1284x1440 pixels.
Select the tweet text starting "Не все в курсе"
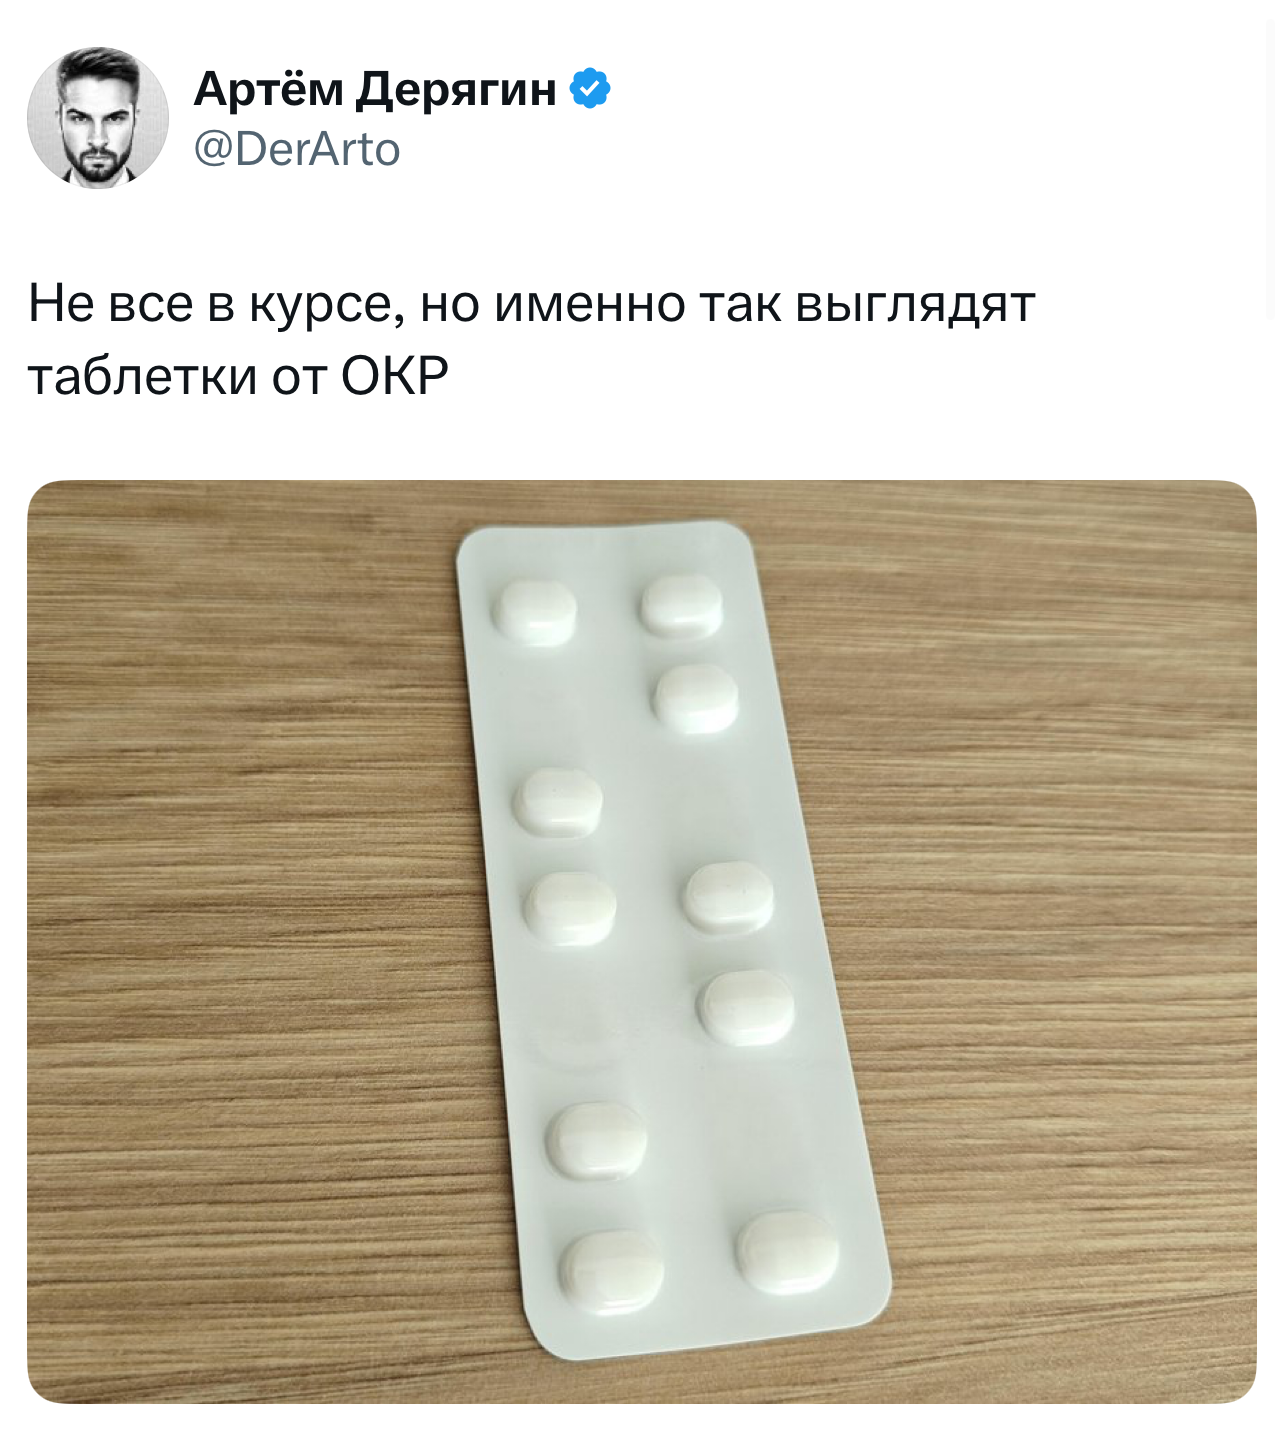pyautogui.click(x=531, y=340)
